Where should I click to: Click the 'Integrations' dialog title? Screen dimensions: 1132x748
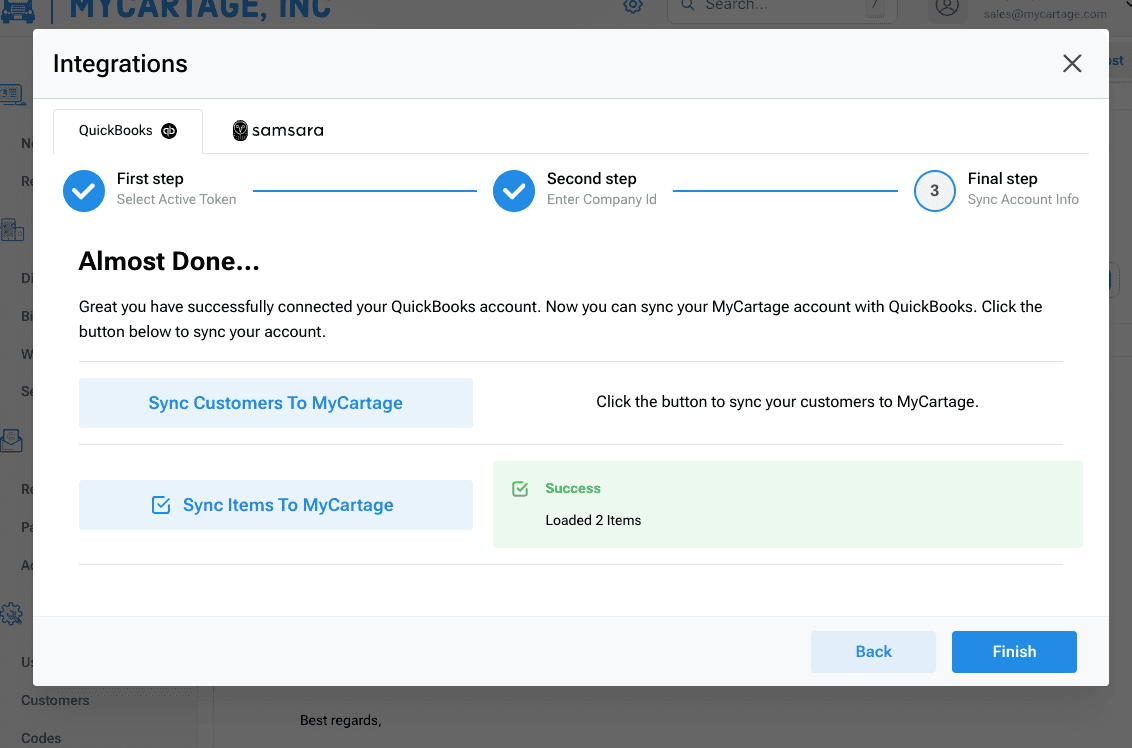click(x=120, y=64)
